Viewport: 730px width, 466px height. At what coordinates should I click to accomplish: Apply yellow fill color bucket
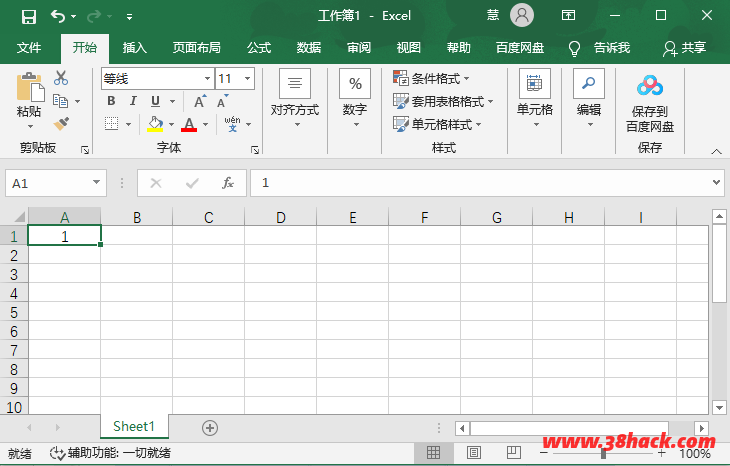coord(155,124)
